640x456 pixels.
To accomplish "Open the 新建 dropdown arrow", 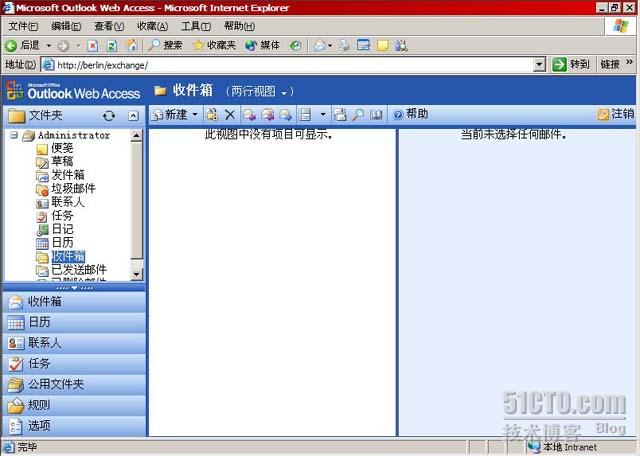I will [x=195, y=115].
